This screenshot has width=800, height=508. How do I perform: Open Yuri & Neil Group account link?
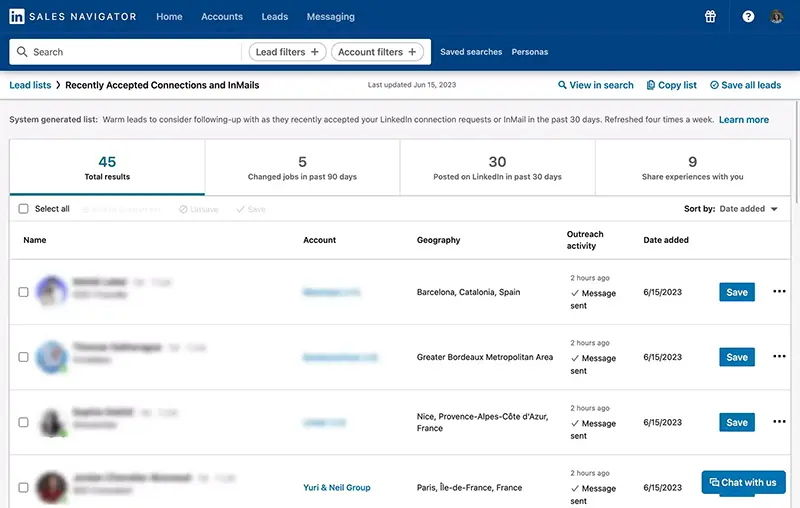(x=337, y=487)
